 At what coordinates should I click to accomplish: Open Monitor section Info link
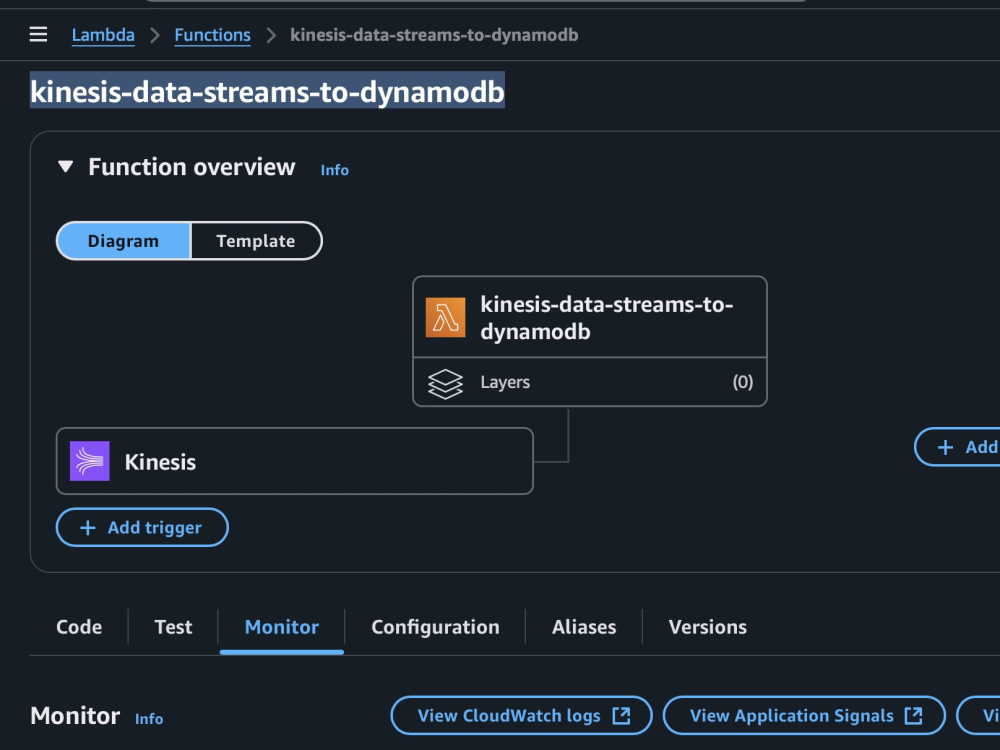[x=149, y=719]
